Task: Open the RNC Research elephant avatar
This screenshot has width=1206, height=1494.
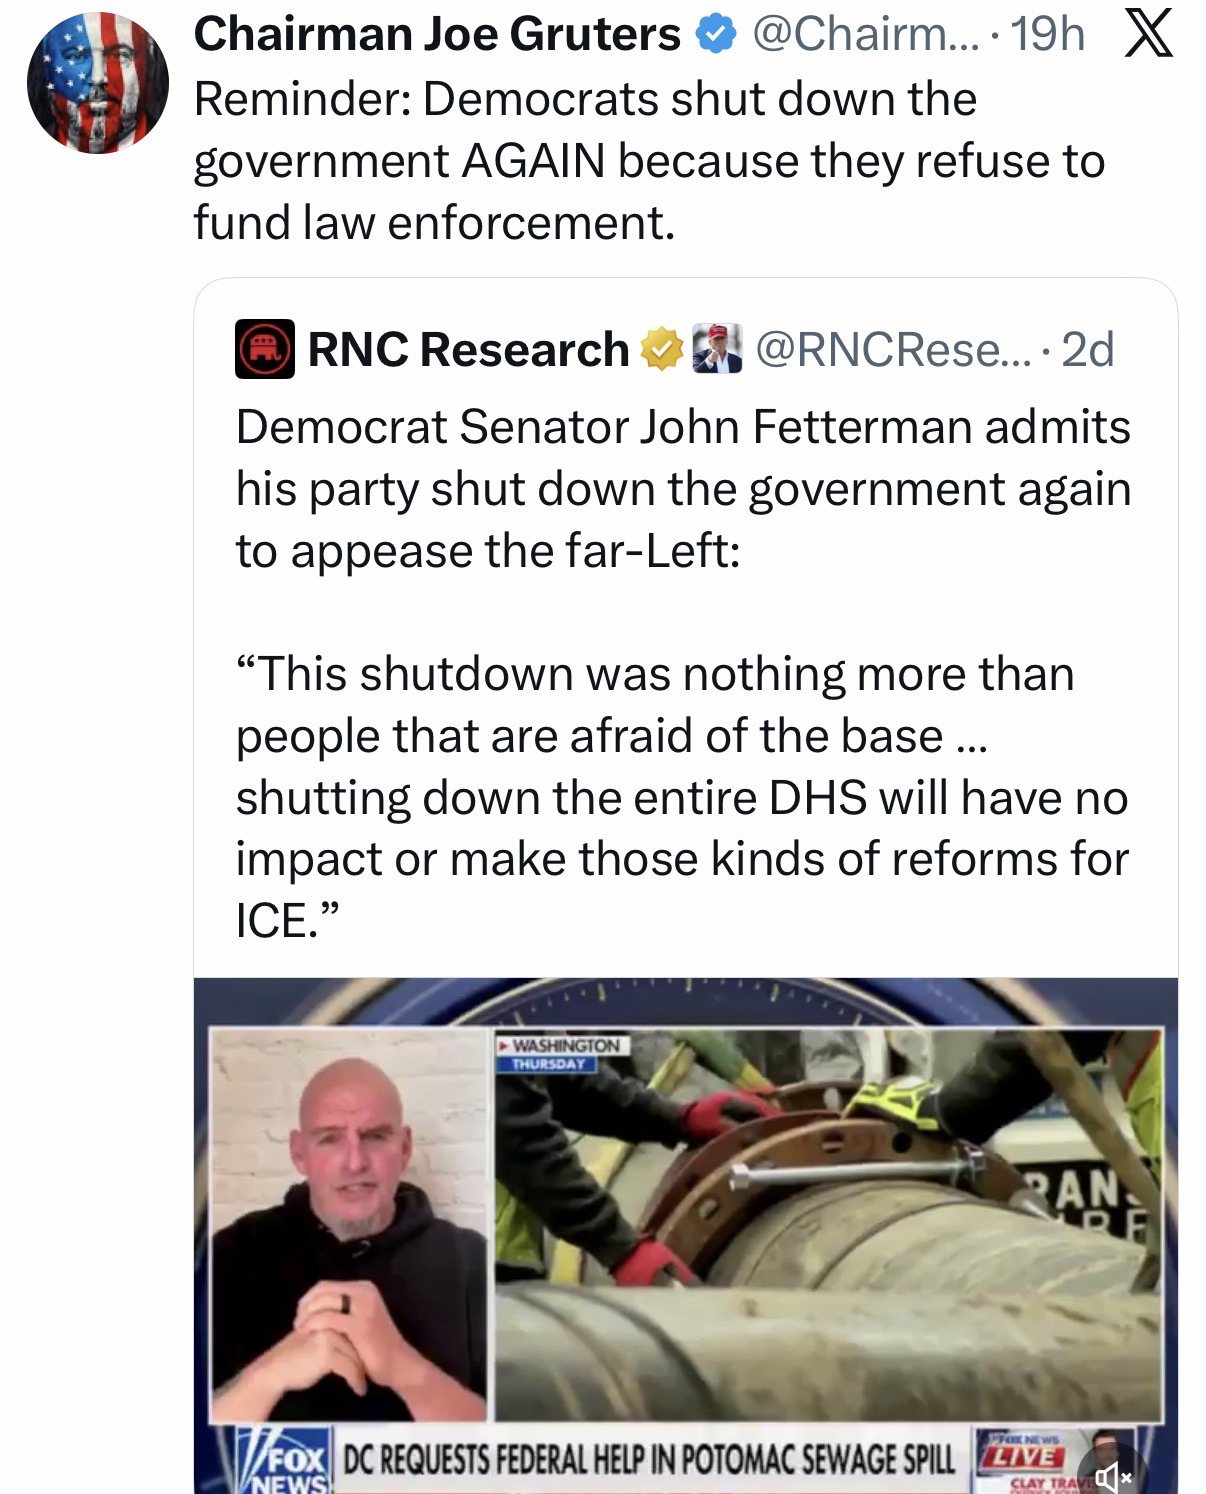Action: 264,349
